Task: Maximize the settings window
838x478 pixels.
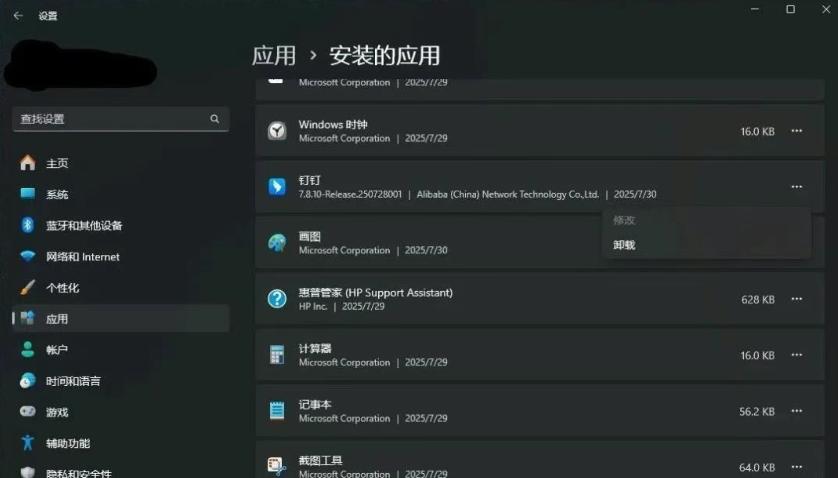Action: [790, 9]
